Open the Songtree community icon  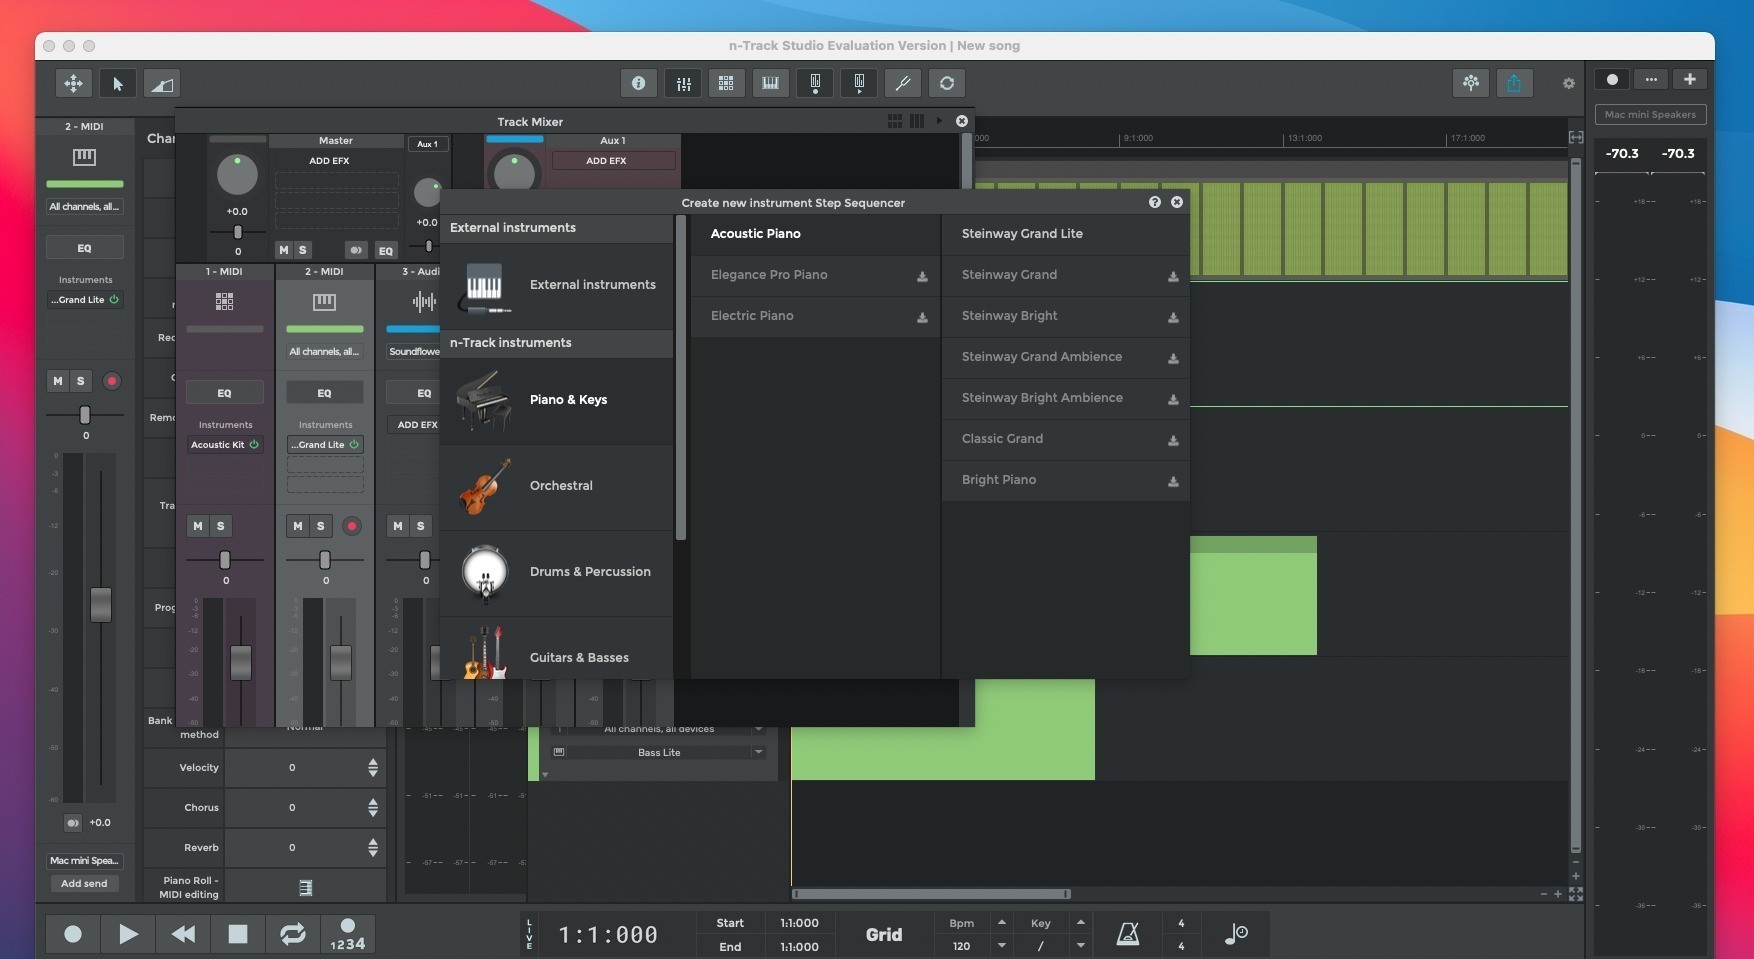1470,83
